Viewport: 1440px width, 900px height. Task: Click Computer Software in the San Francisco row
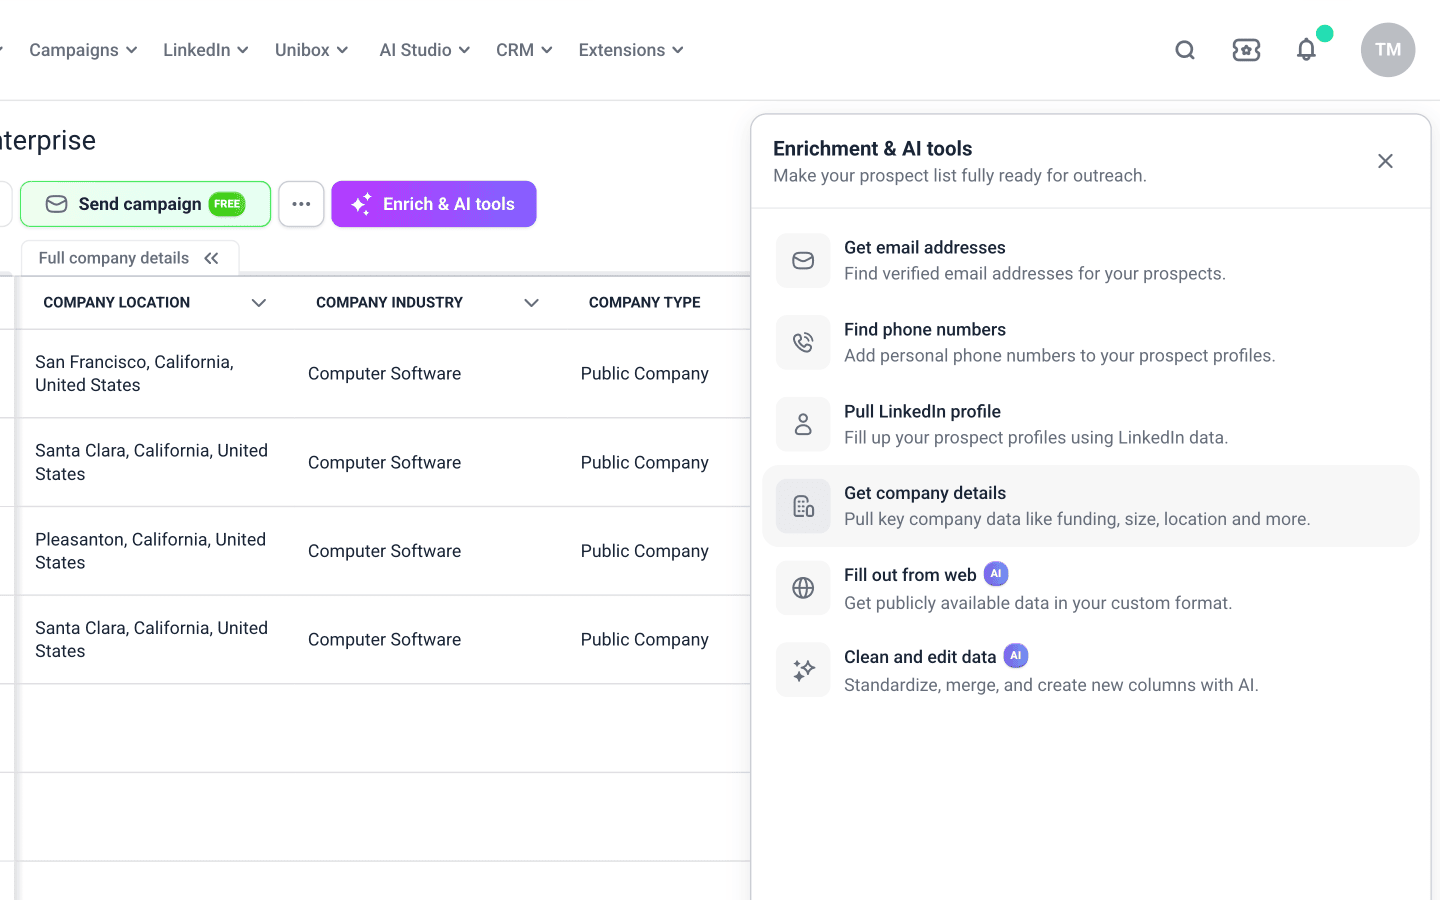pos(385,373)
